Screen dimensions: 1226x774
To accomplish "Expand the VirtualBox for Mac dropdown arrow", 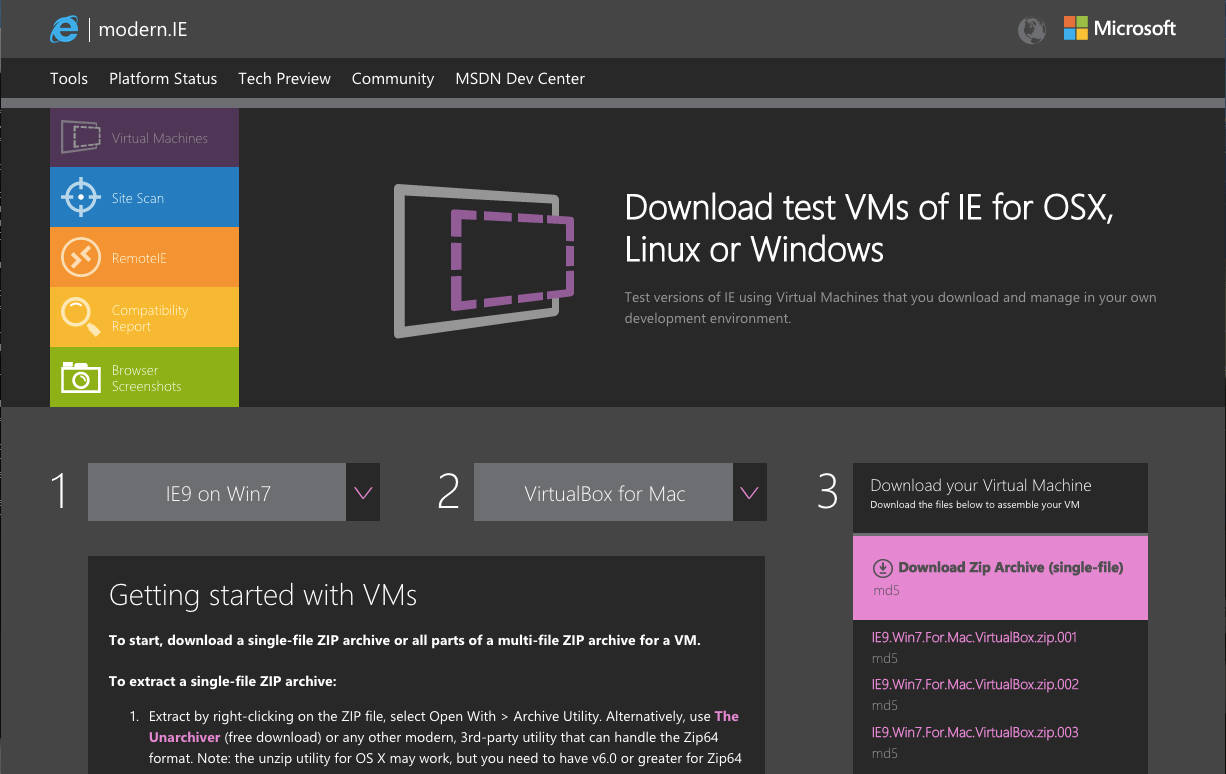I will (749, 492).
